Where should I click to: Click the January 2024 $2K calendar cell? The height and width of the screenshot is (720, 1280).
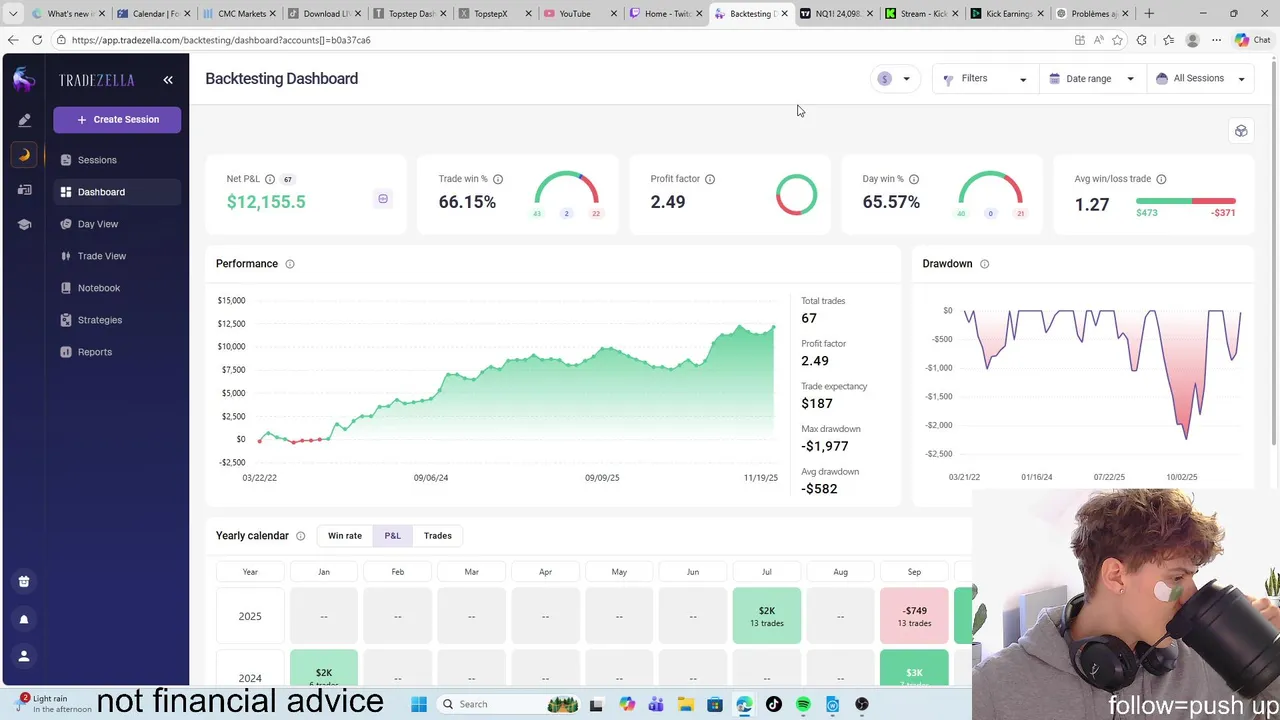[324, 668]
